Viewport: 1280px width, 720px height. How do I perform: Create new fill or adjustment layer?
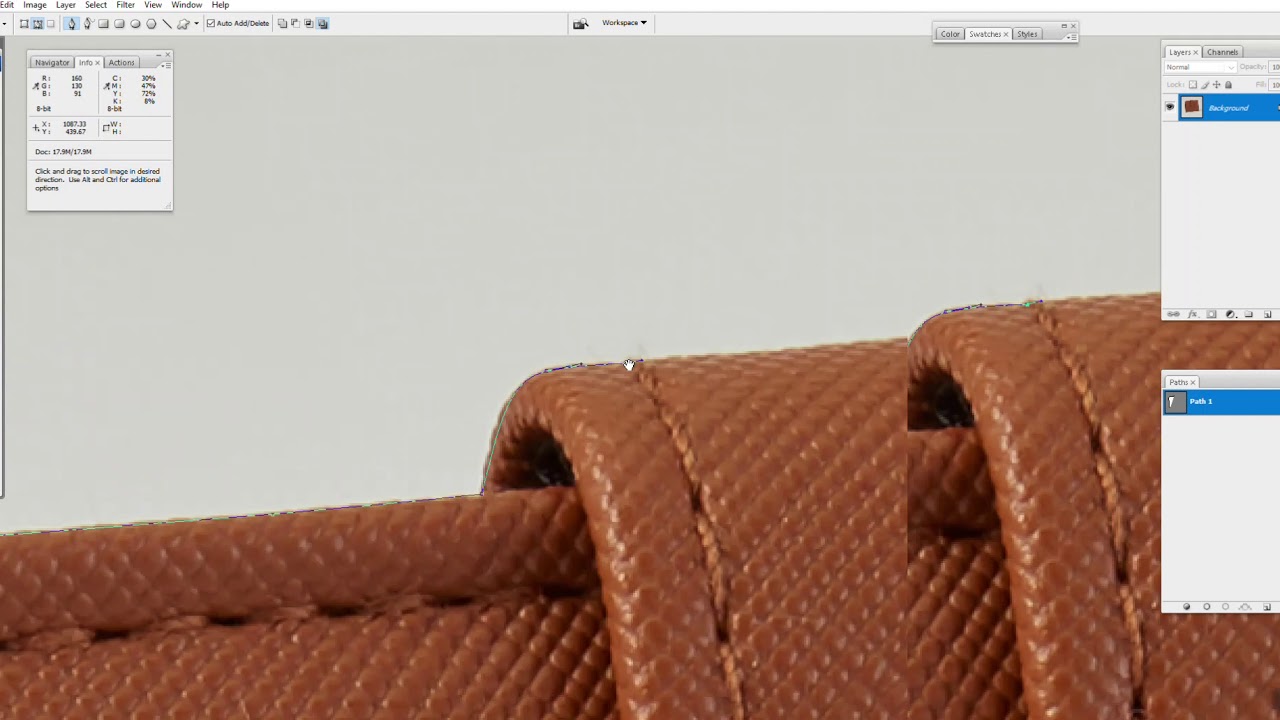pyautogui.click(x=1231, y=314)
